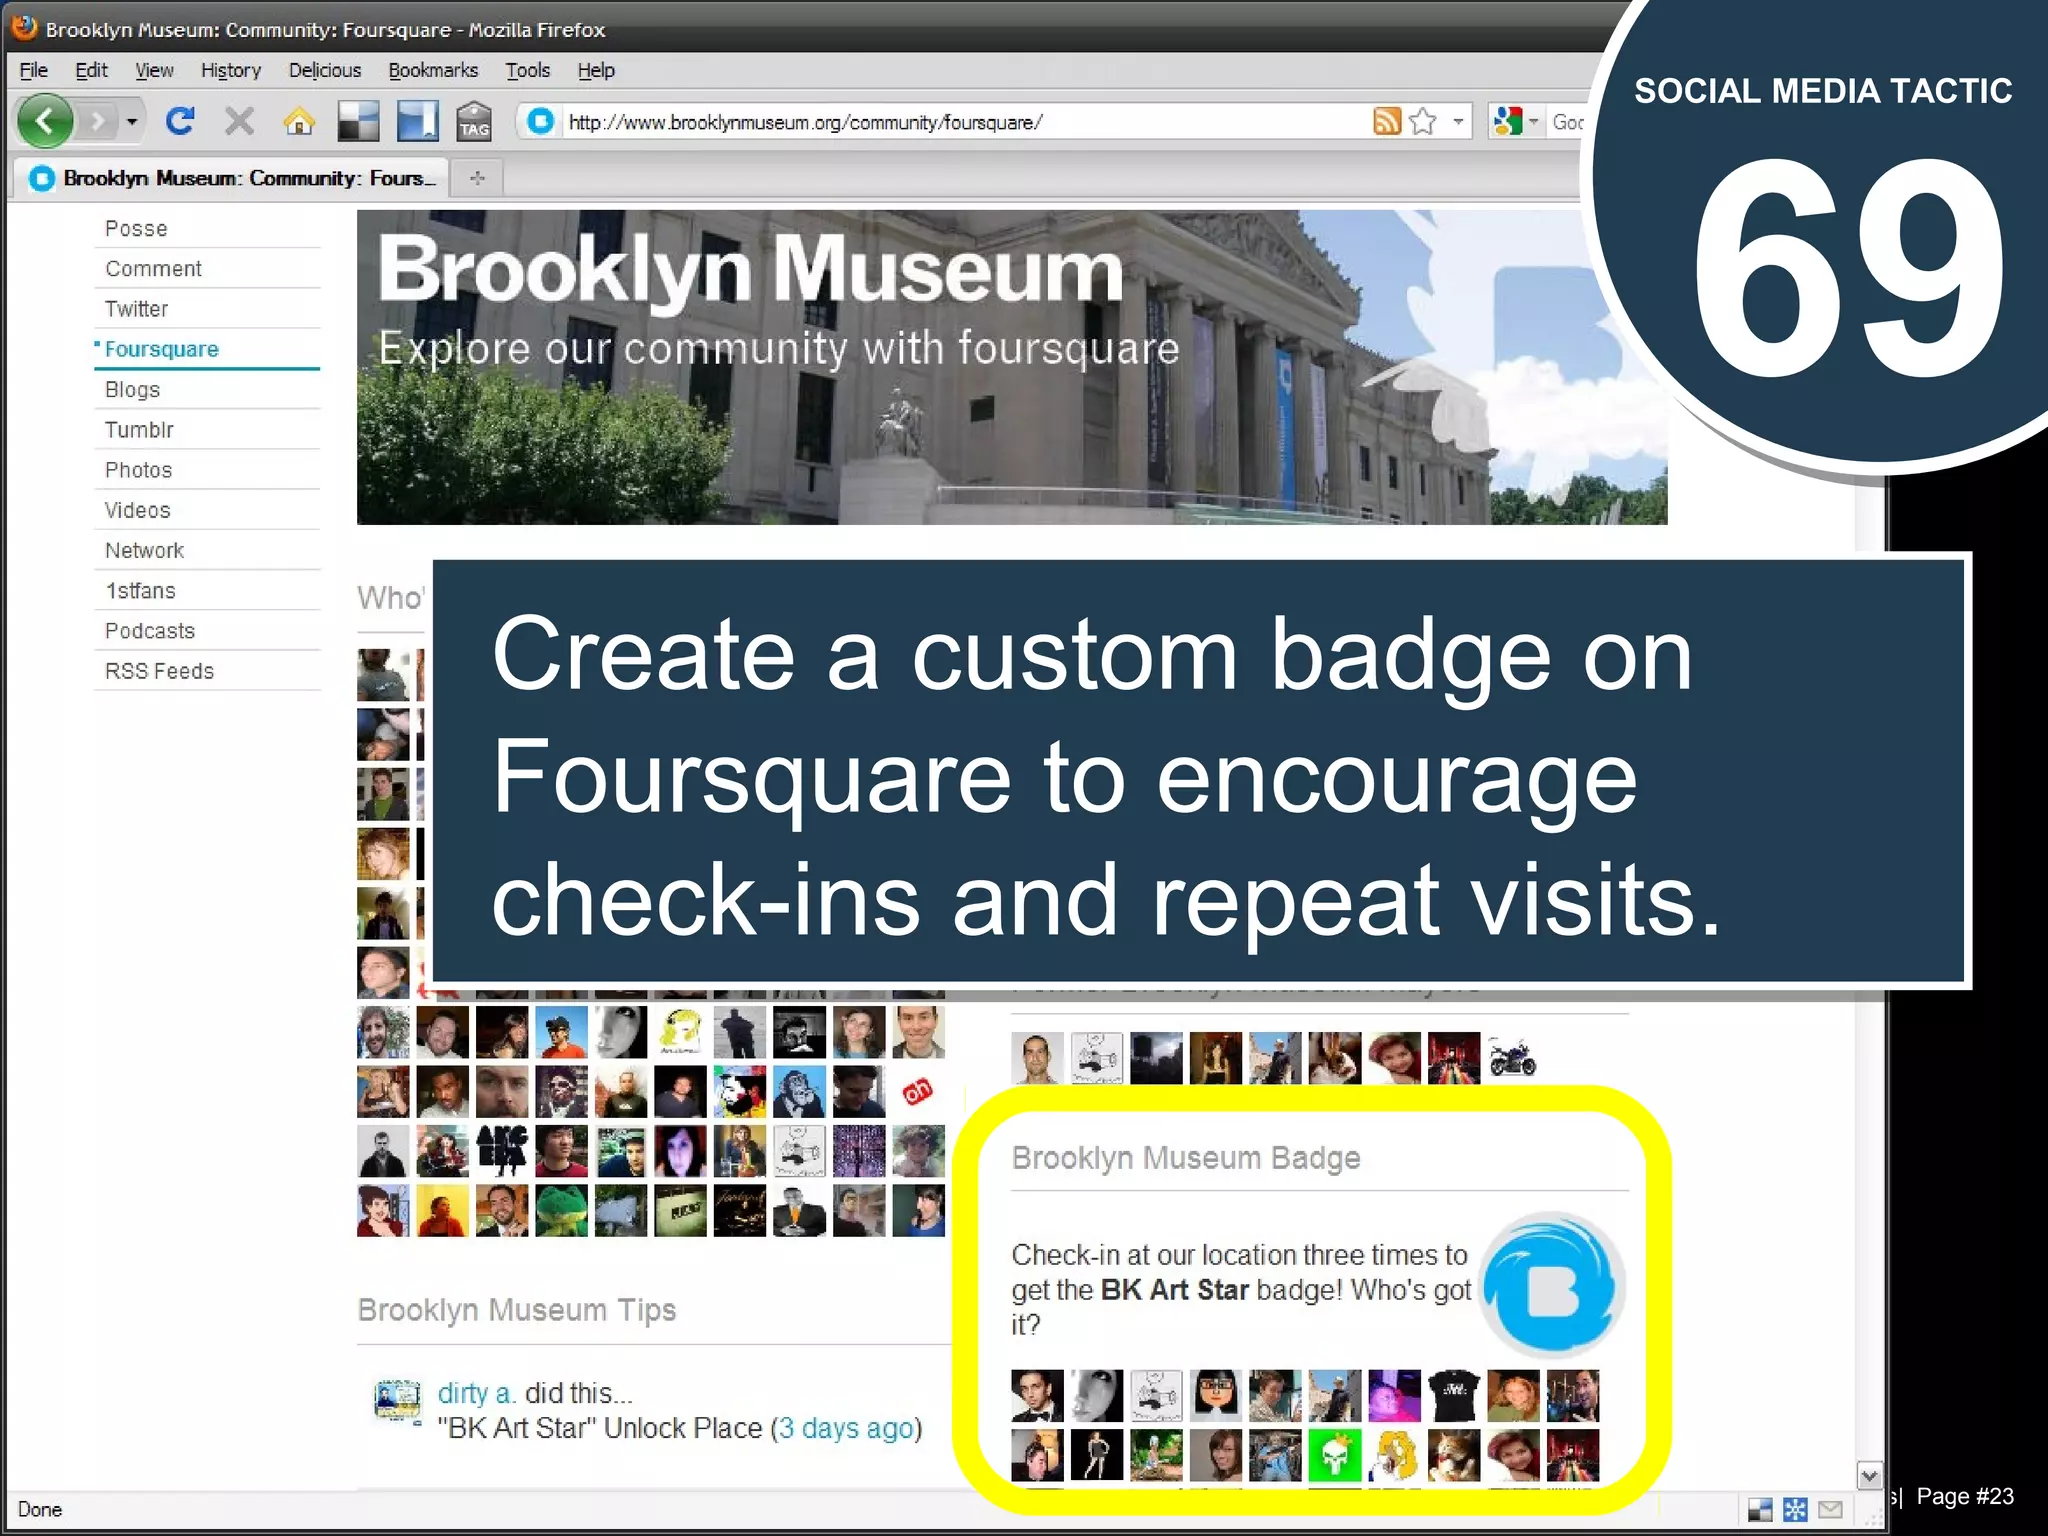Open the address bar history dropdown
The width and height of the screenshot is (2048, 1536).
point(1458,122)
